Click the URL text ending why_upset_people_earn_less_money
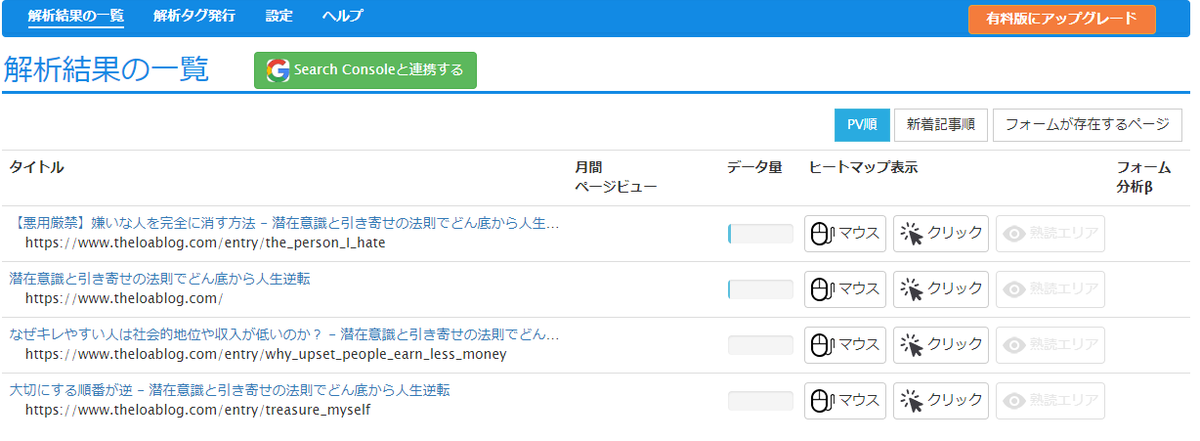Viewport: 1200px width, 441px height. 266,354
